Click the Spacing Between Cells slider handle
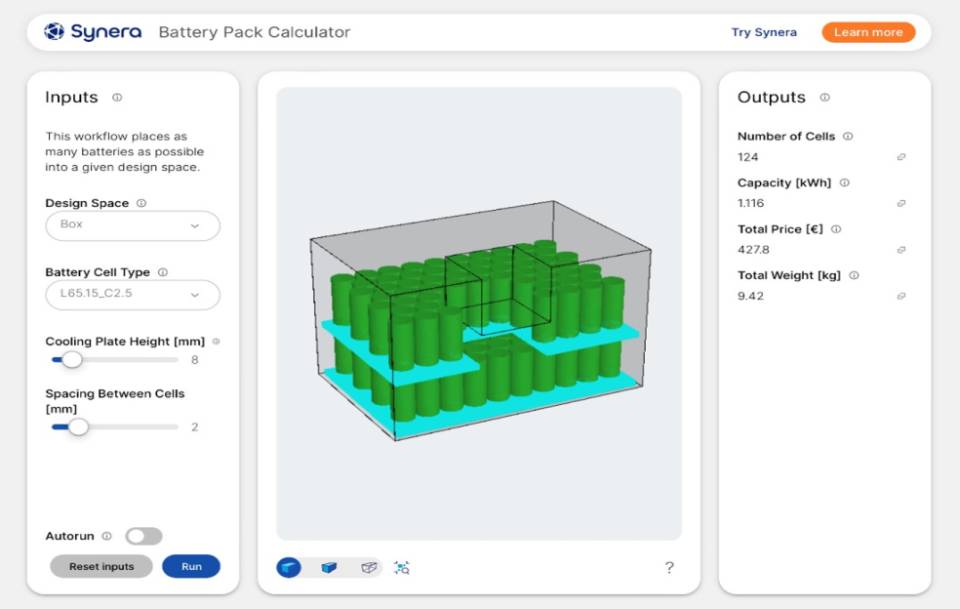The width and height of the screenshot is (960, 609). 78,427
